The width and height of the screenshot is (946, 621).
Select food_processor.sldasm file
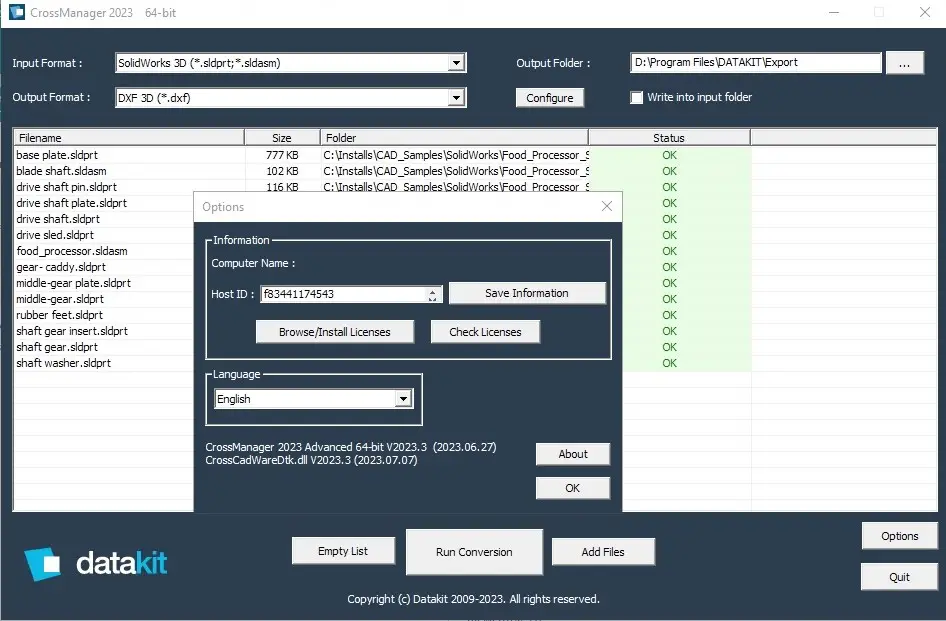point(72,251)
